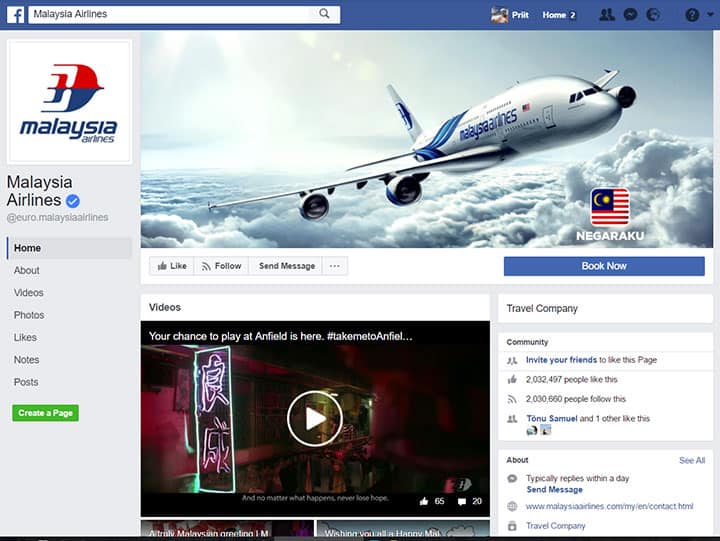This screenshot has width=720, height=541.
Task: Click the Invite your friends people icon
Action: pos(512,361)
